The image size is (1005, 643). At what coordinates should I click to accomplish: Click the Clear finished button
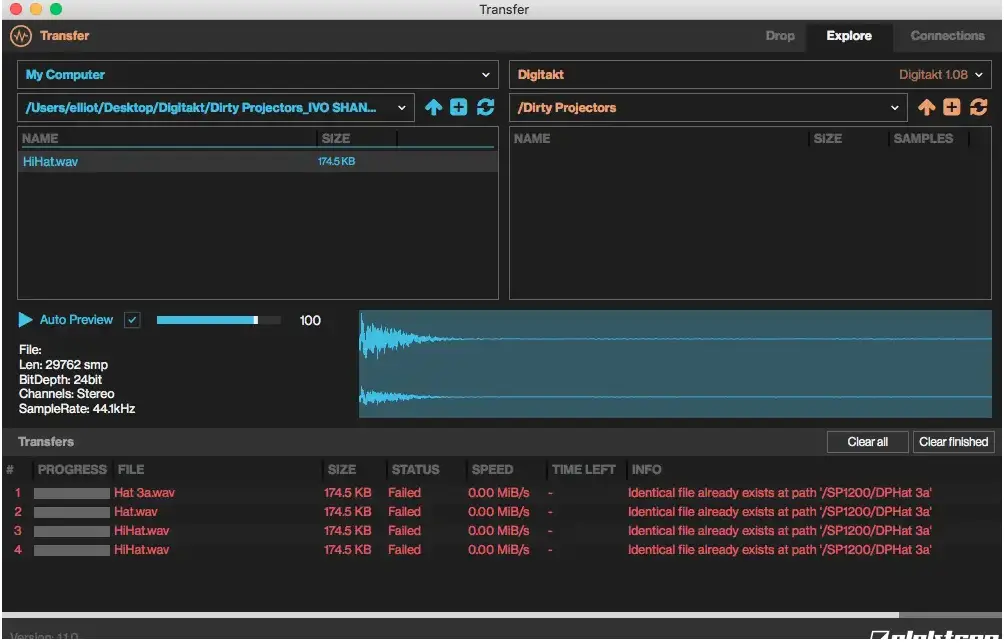[x=953, y=441]
